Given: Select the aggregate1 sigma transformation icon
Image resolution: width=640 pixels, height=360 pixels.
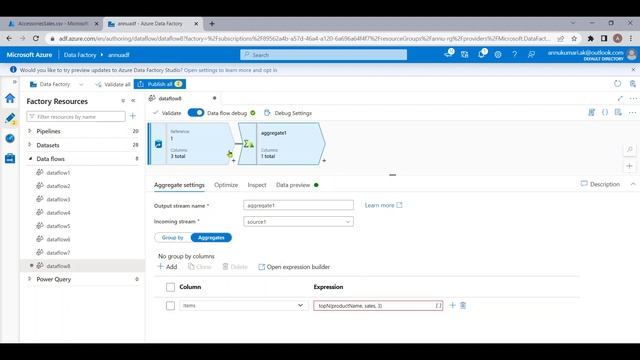Looking at the screenshot, I should tap(248, 144).
